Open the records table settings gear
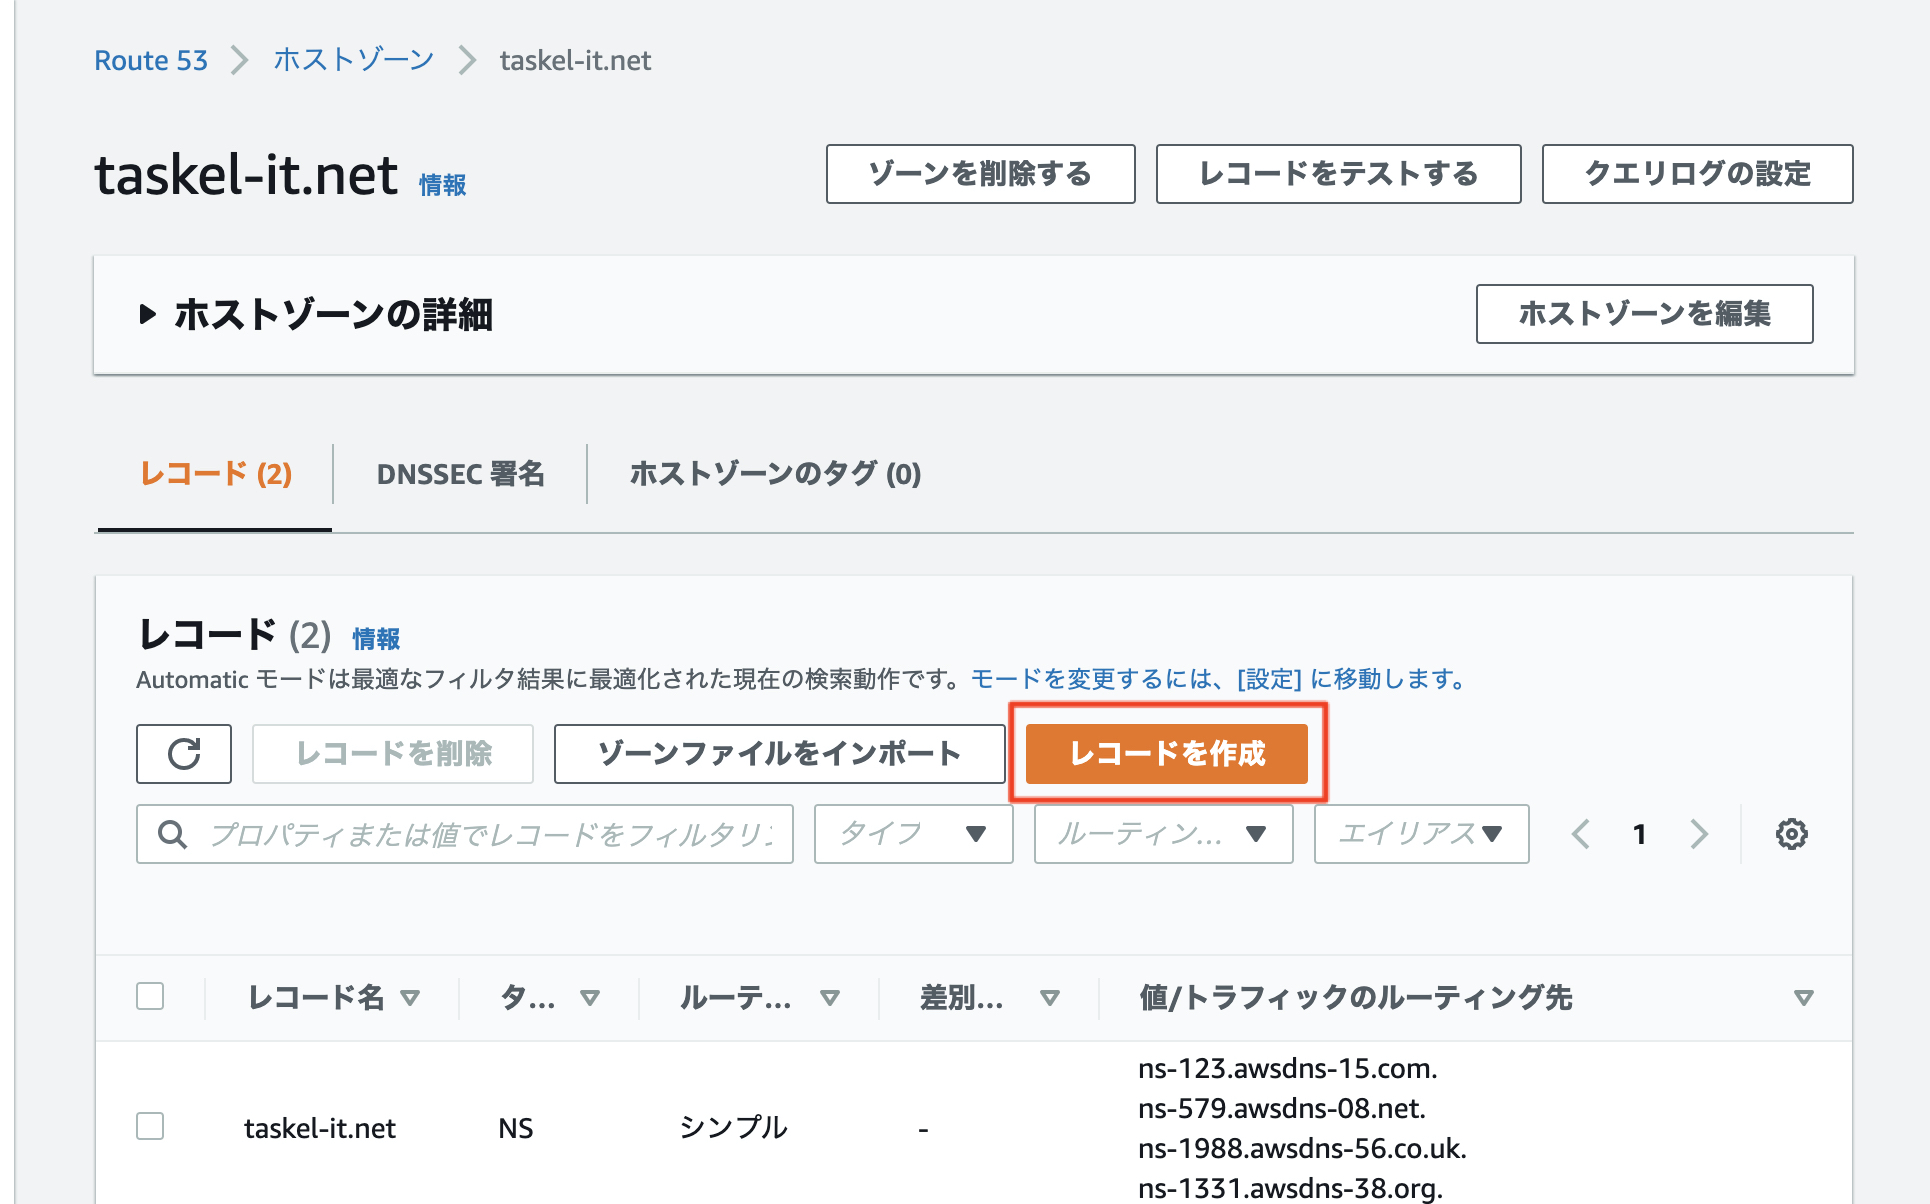Screen dimensions: 1930x1204 [1791, 834]
